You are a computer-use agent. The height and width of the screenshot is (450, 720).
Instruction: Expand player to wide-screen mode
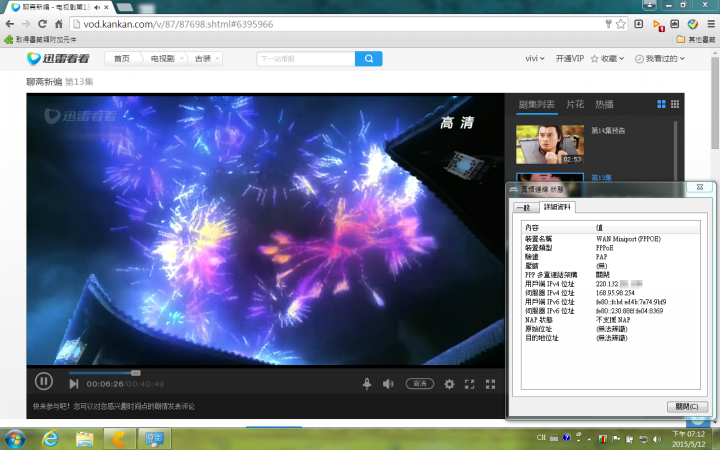tap(469, 384)
